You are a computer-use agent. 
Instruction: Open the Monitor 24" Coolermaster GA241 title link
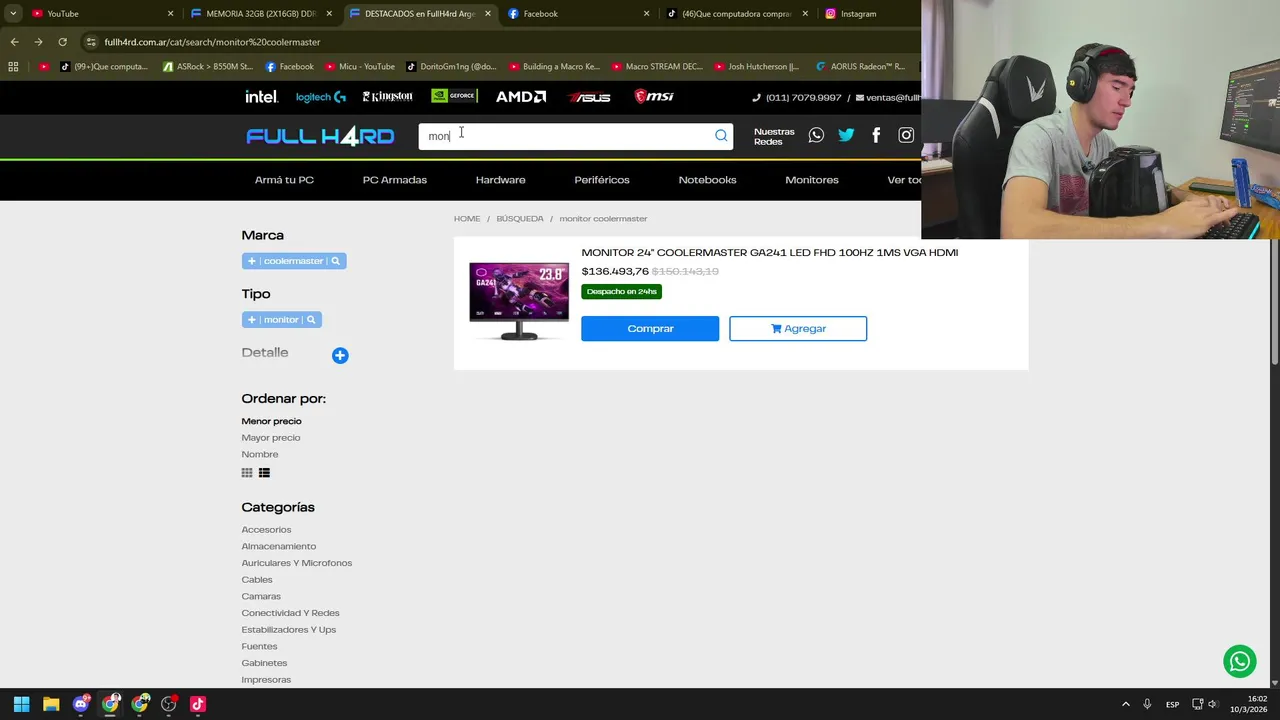tap(770, 253)
